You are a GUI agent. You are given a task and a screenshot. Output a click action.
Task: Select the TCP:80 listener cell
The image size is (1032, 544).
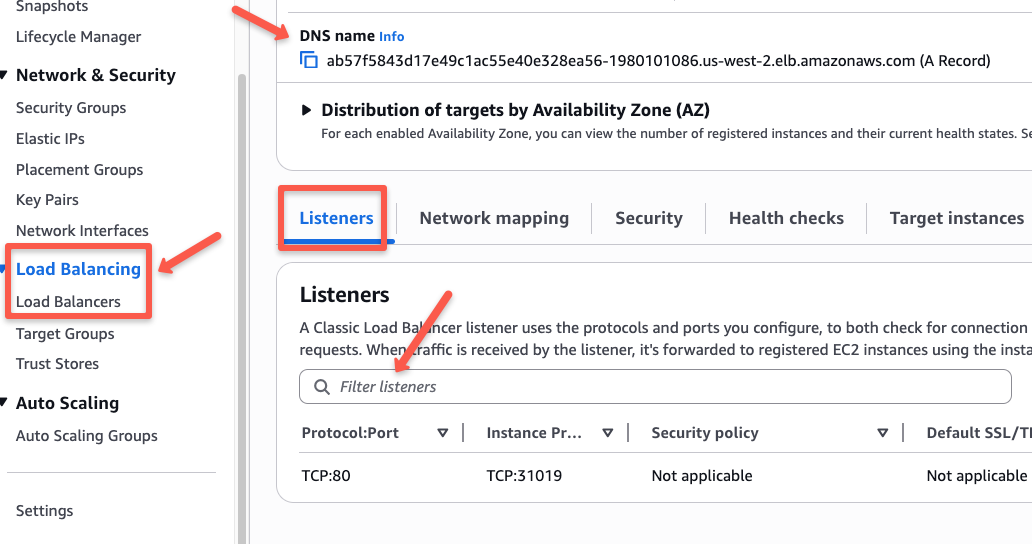[x=326, y=476]
